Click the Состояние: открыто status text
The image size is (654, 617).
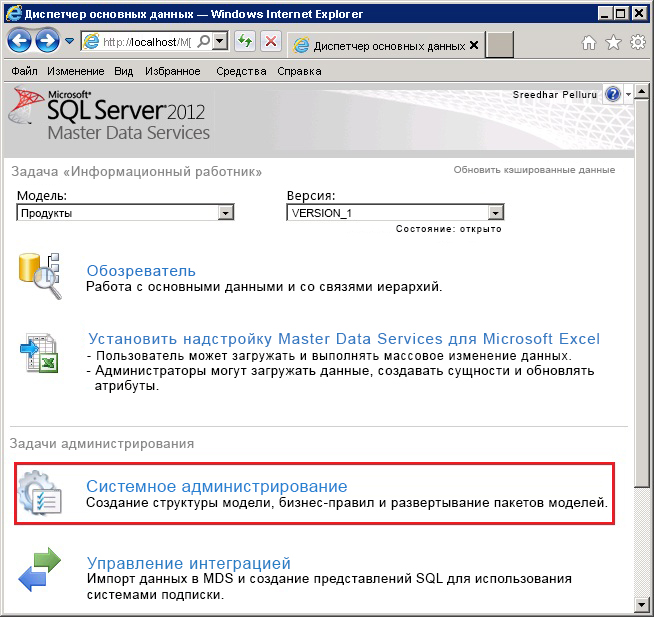448,229
